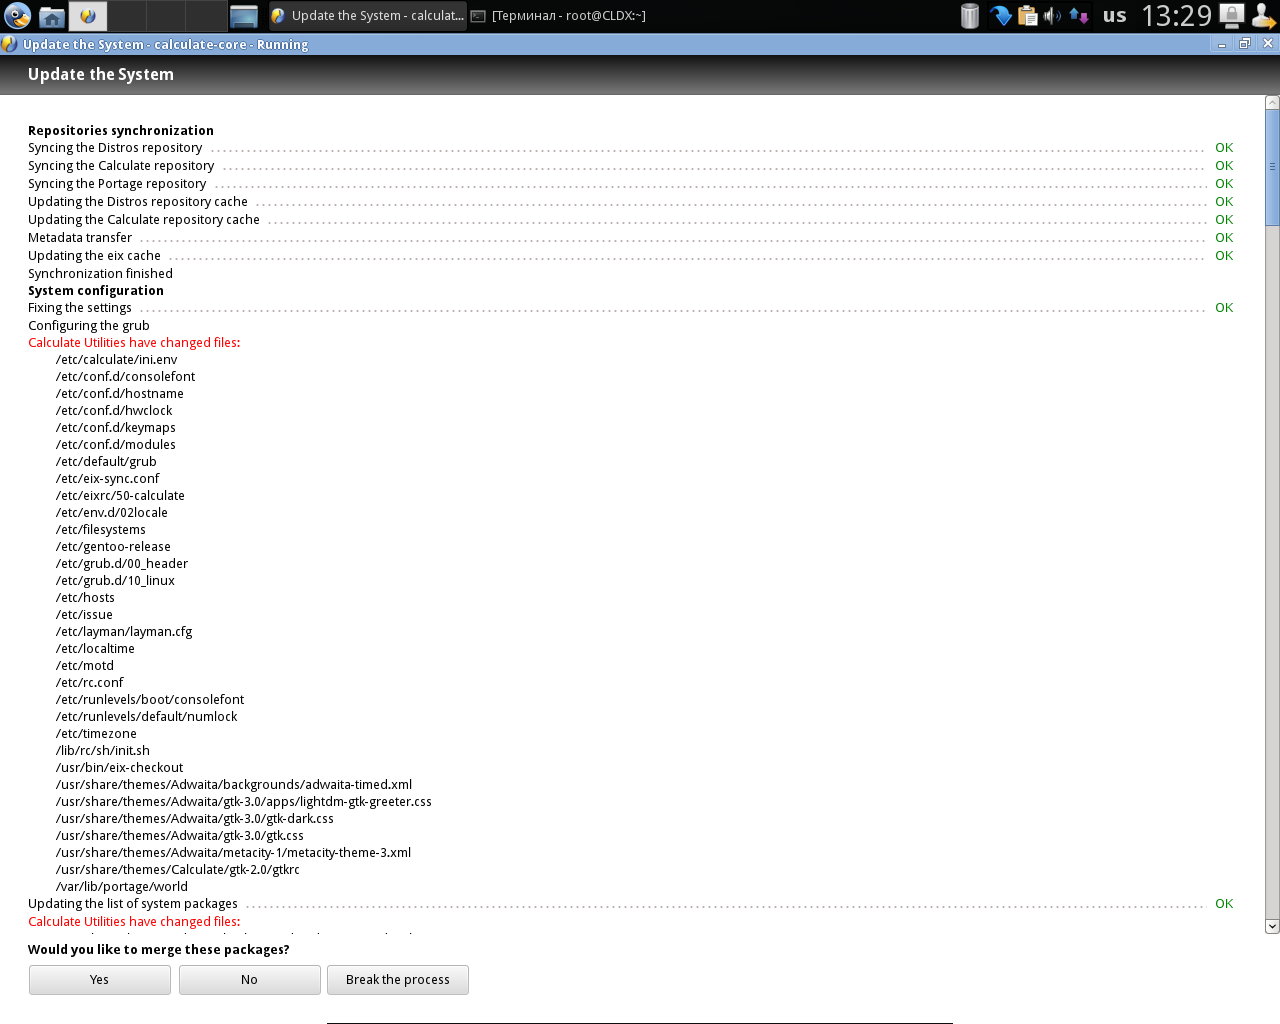Viewport: 1280px width, 1024px height.
Task: Click Updating the eix cache line
Action: pyautogui.click(x=94, y=256)
